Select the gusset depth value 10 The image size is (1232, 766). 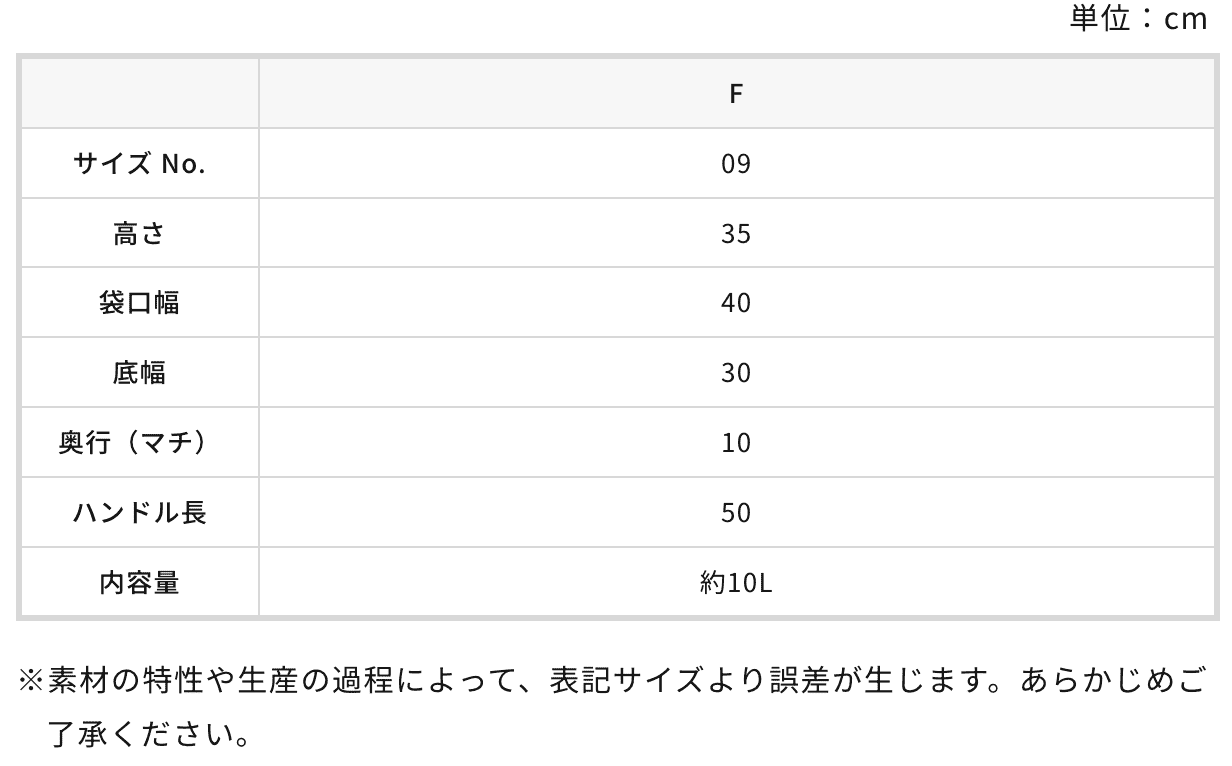[735, 443]
